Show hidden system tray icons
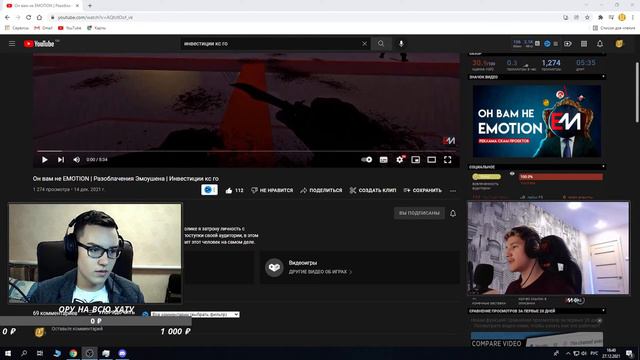 coord(568,353)
